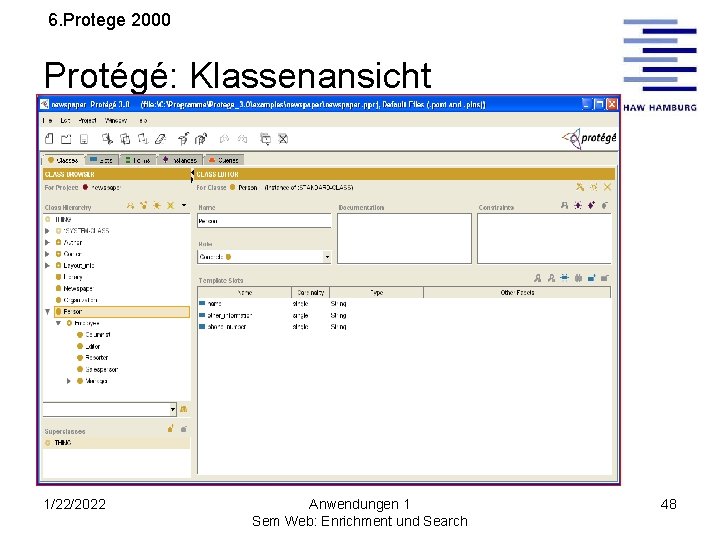
Task: Open Class Hierarchy small dropdown arrow menu
Action: [184, 205]
